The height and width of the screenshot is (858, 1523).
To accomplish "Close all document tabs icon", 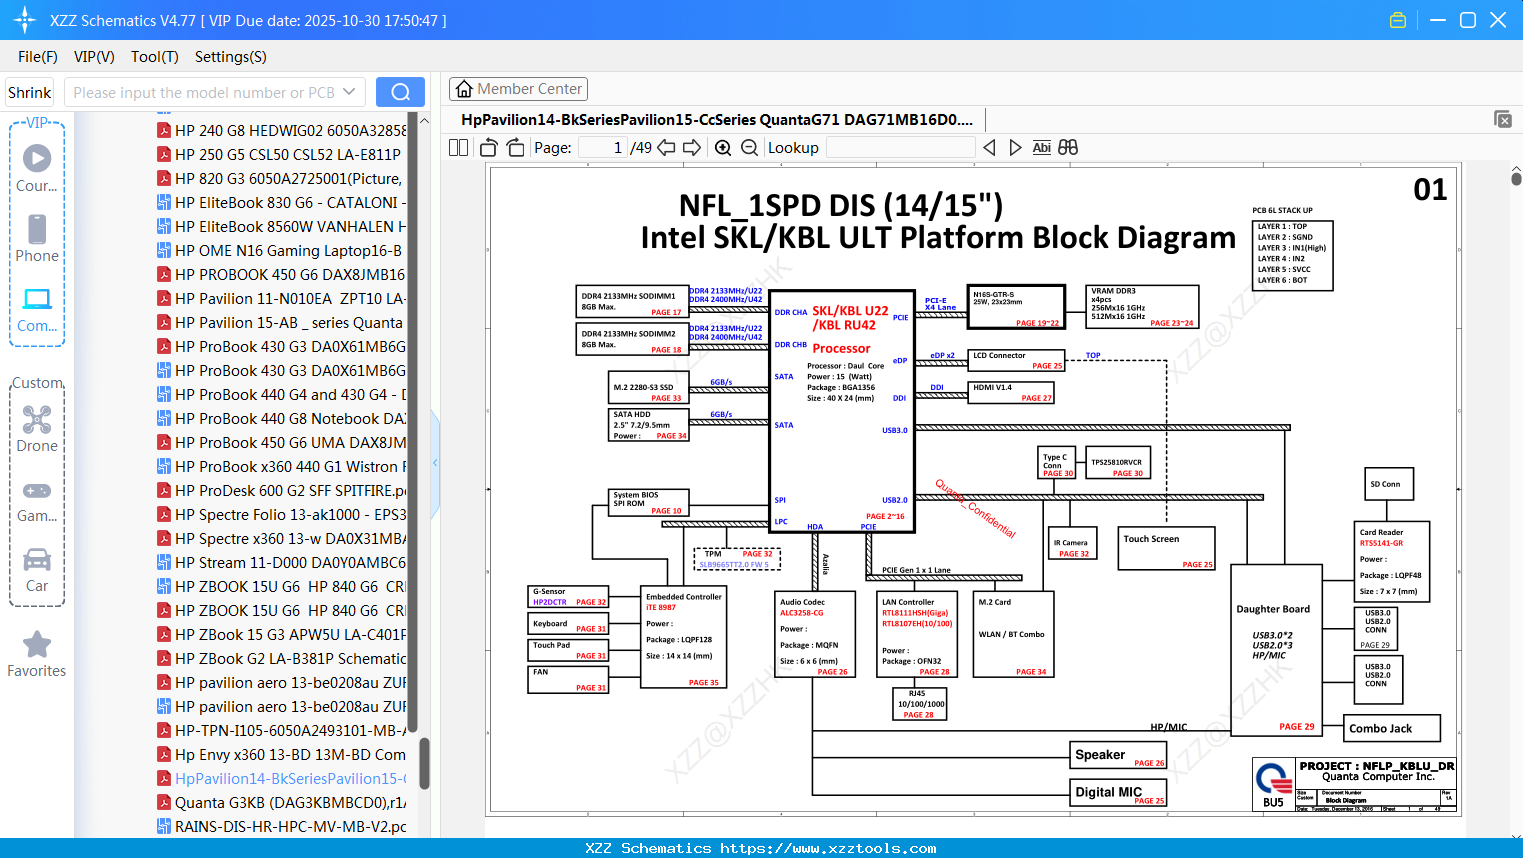I will point(1503,119).
